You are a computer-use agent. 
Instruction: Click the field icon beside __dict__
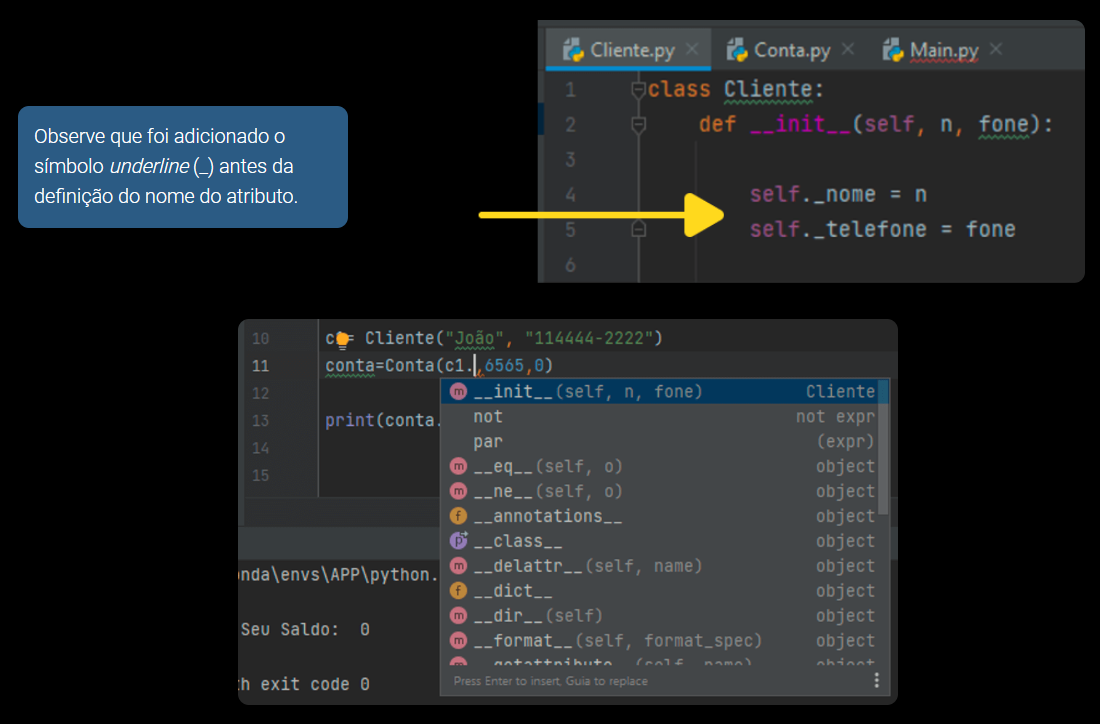point(458,591)
